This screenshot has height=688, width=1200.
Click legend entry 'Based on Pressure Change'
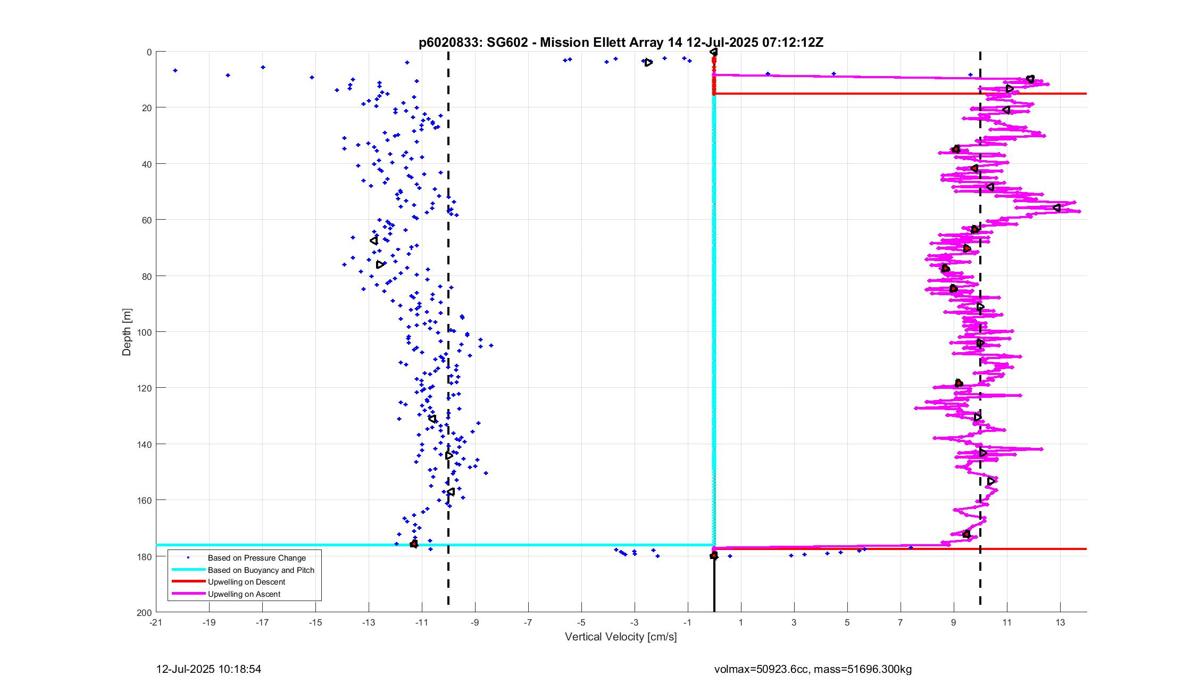coord(257,557)
